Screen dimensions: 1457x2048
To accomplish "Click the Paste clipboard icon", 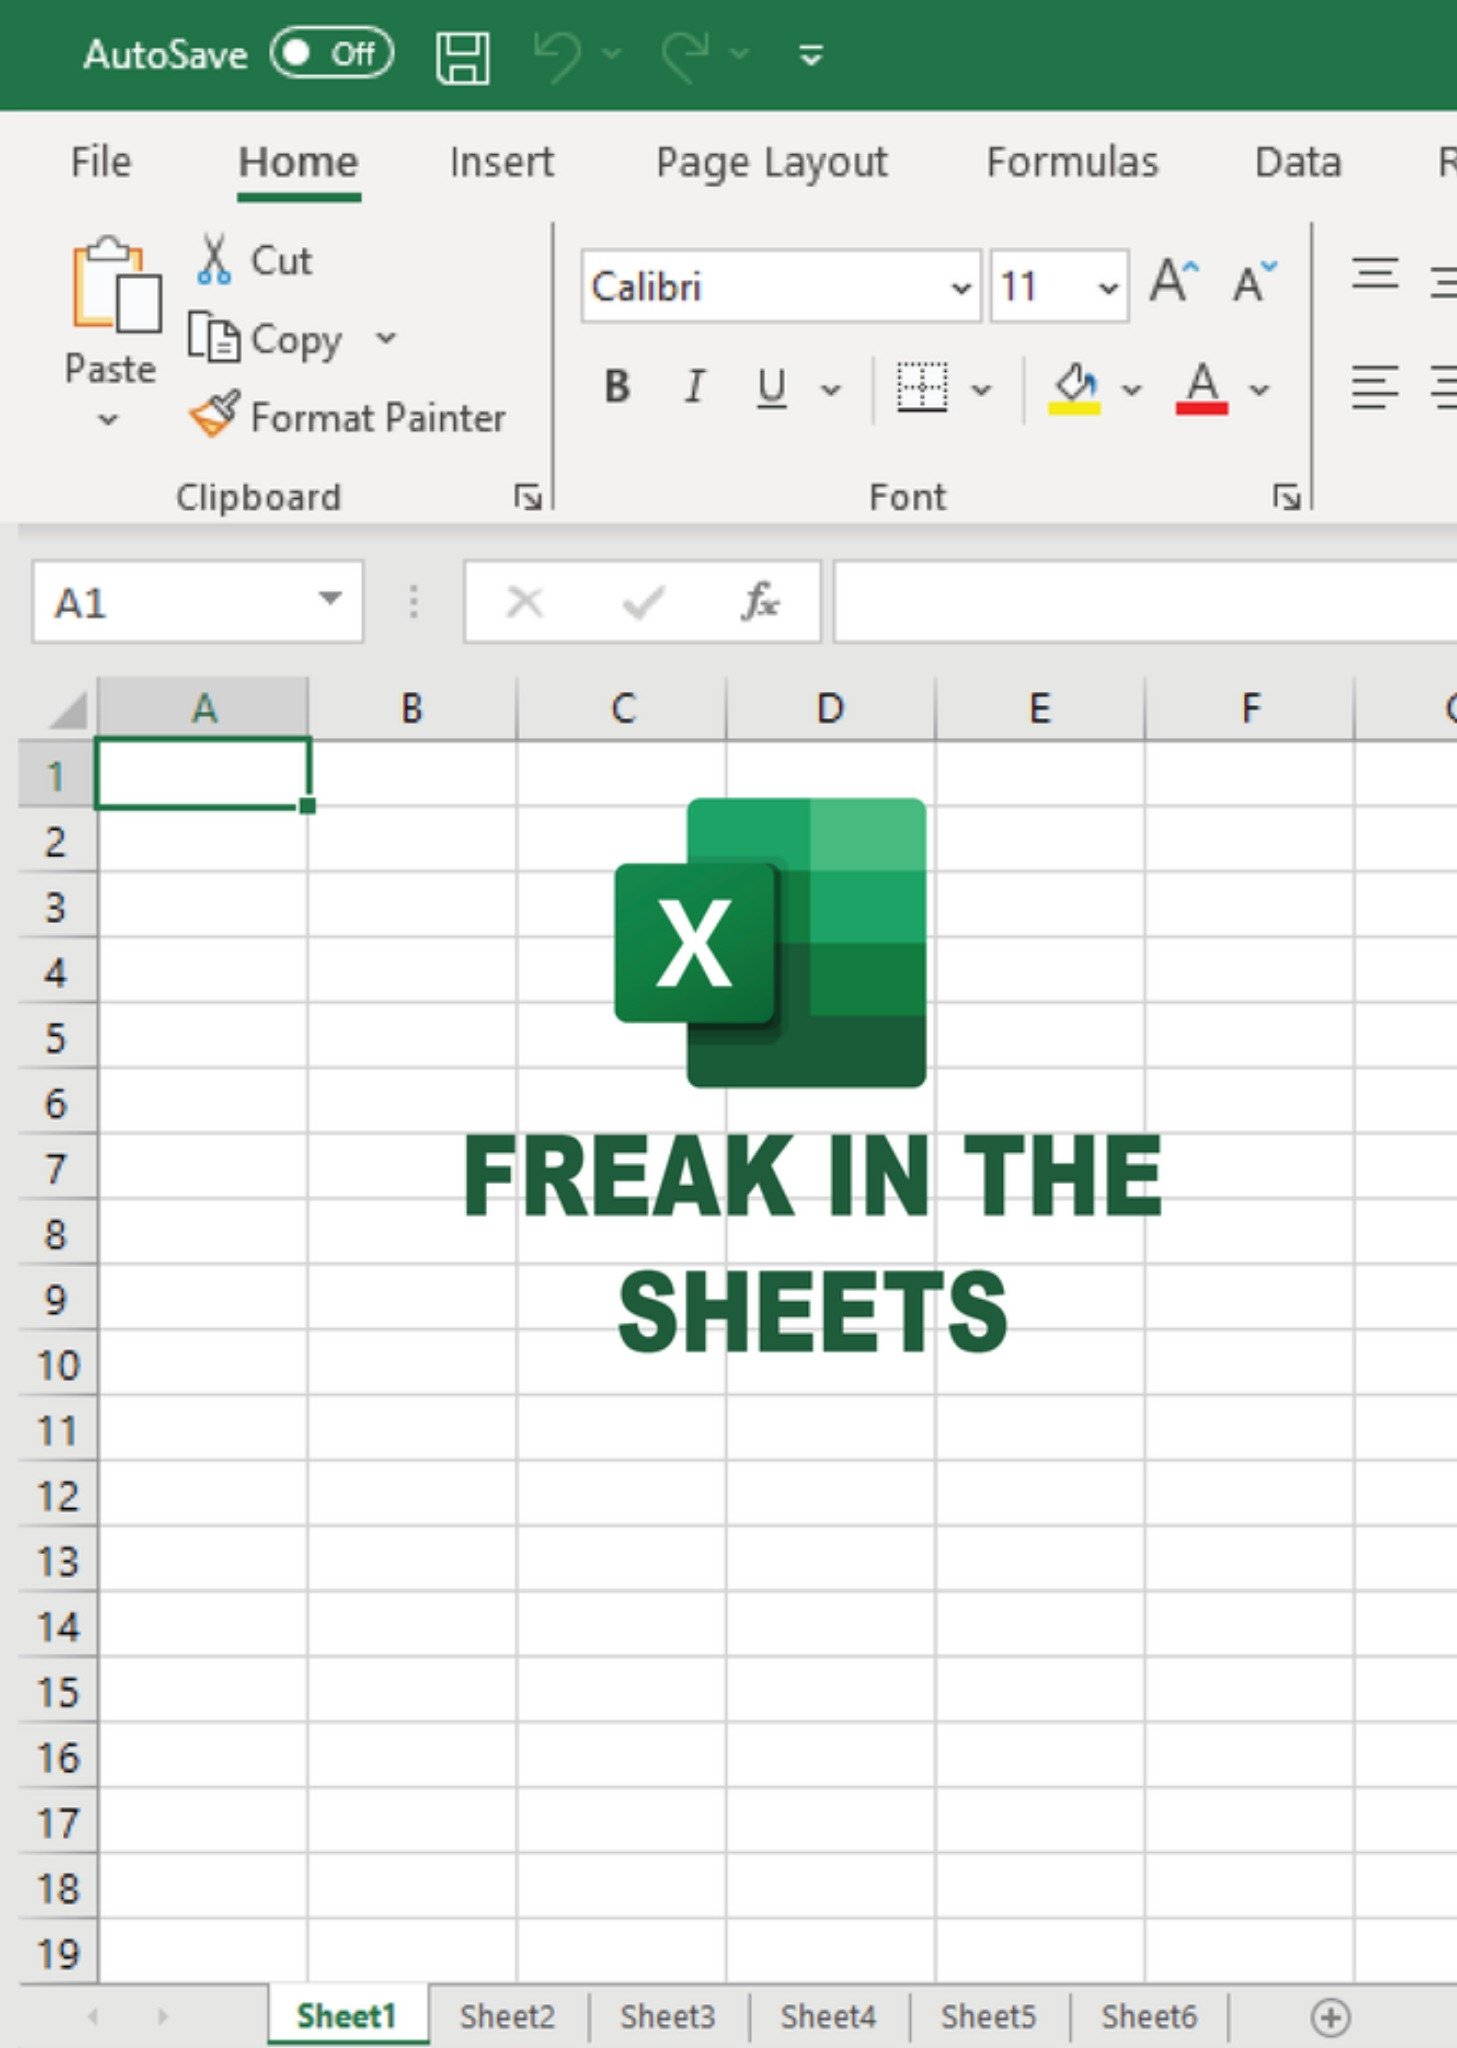I will tap(115, 285).
